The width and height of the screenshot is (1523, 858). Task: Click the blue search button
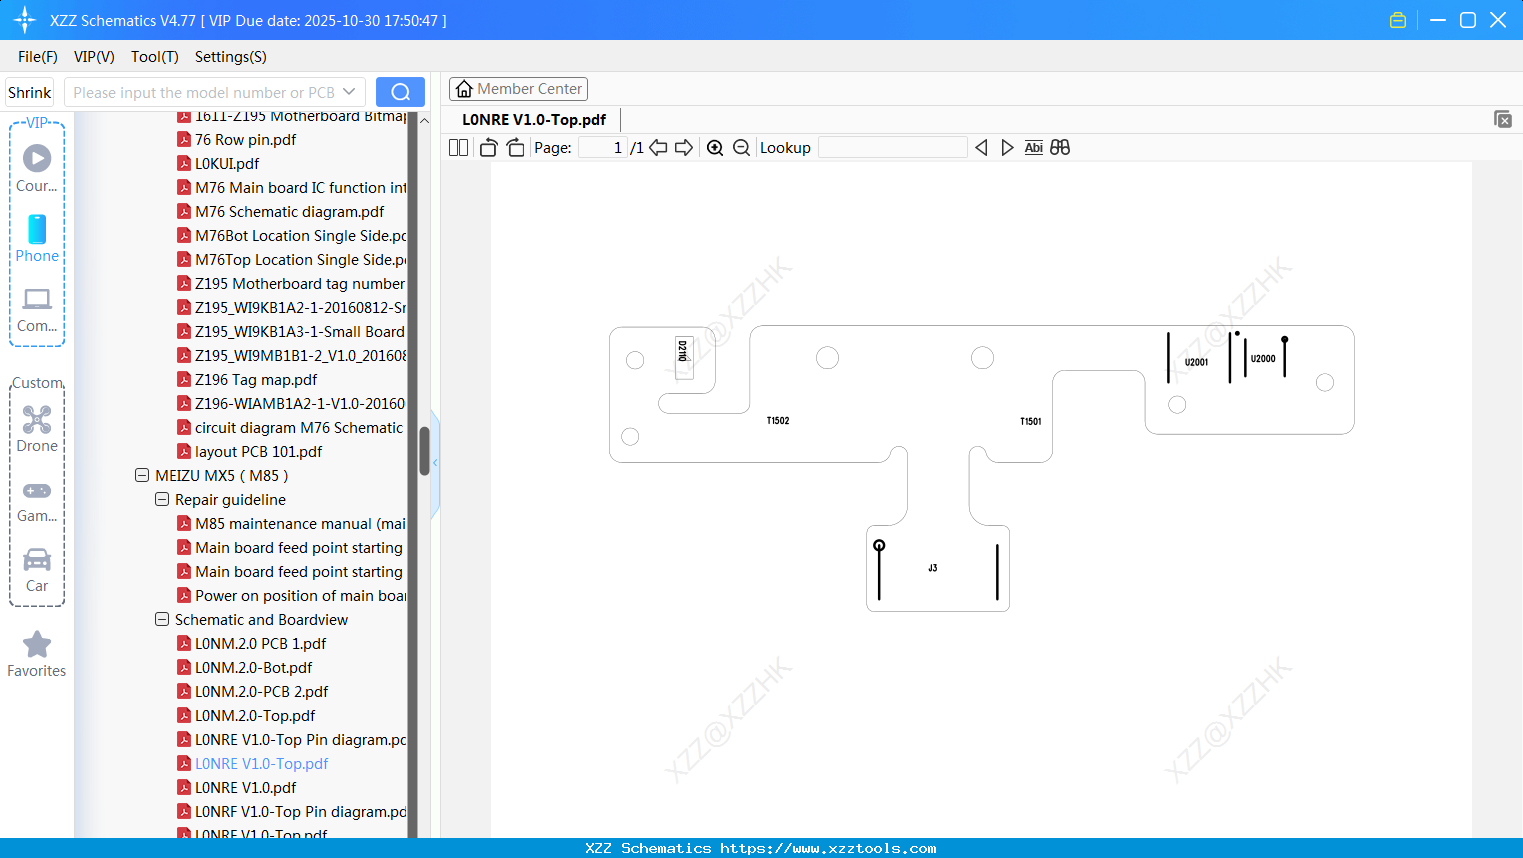coord(400,92)
